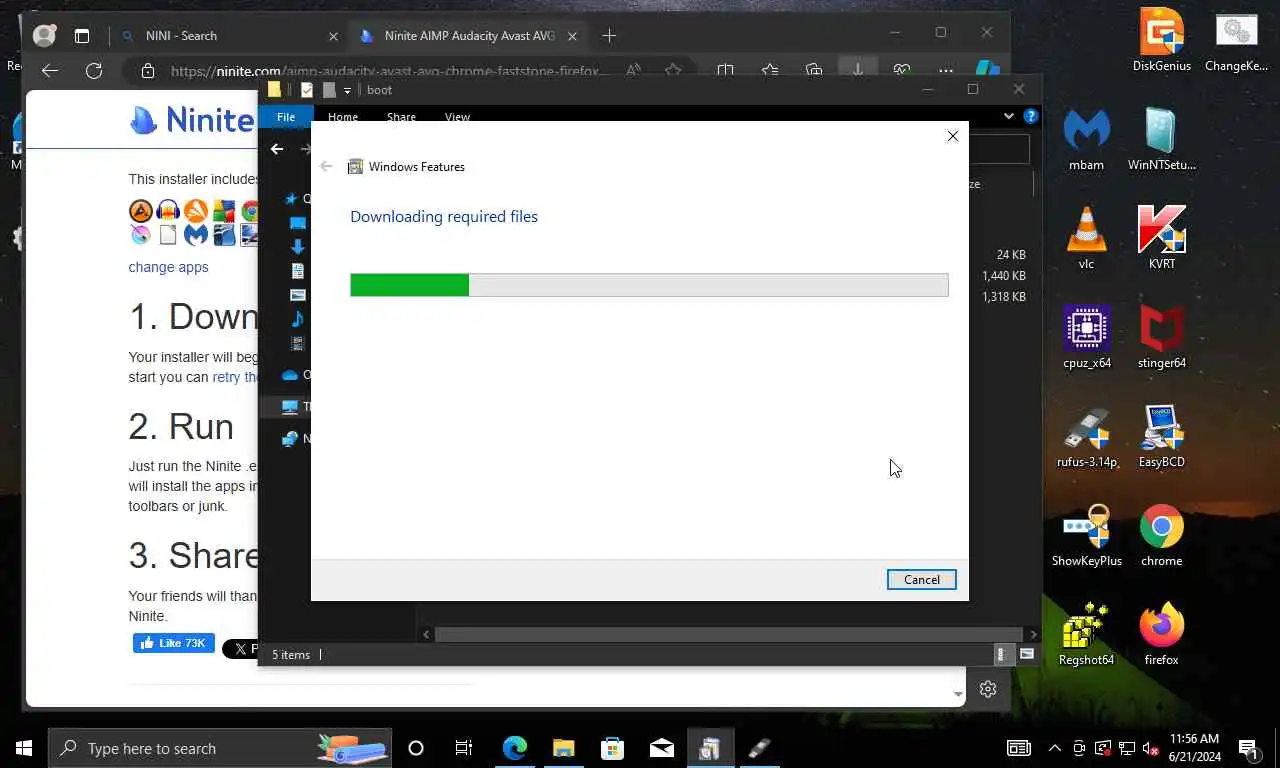Viewport: 1280px width, 768px height.
Task: Click the Ninite logo
Action: [x=192, y=120]
